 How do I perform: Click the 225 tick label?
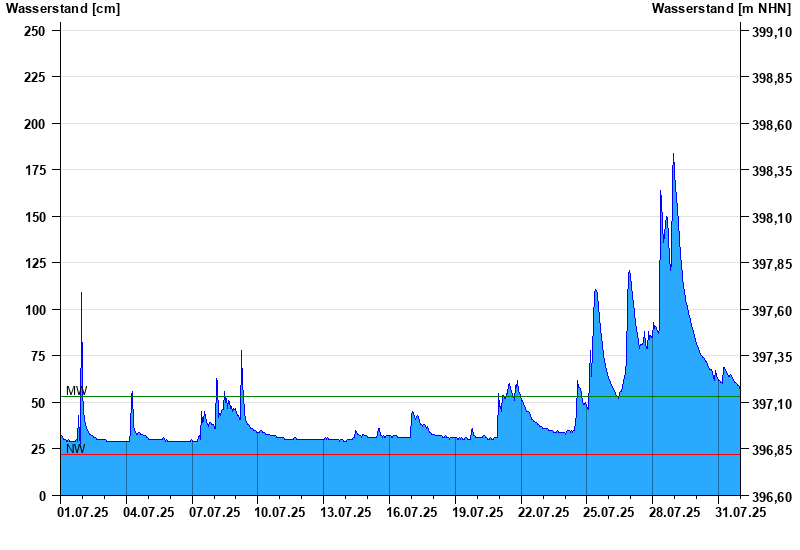click(35, 77)
